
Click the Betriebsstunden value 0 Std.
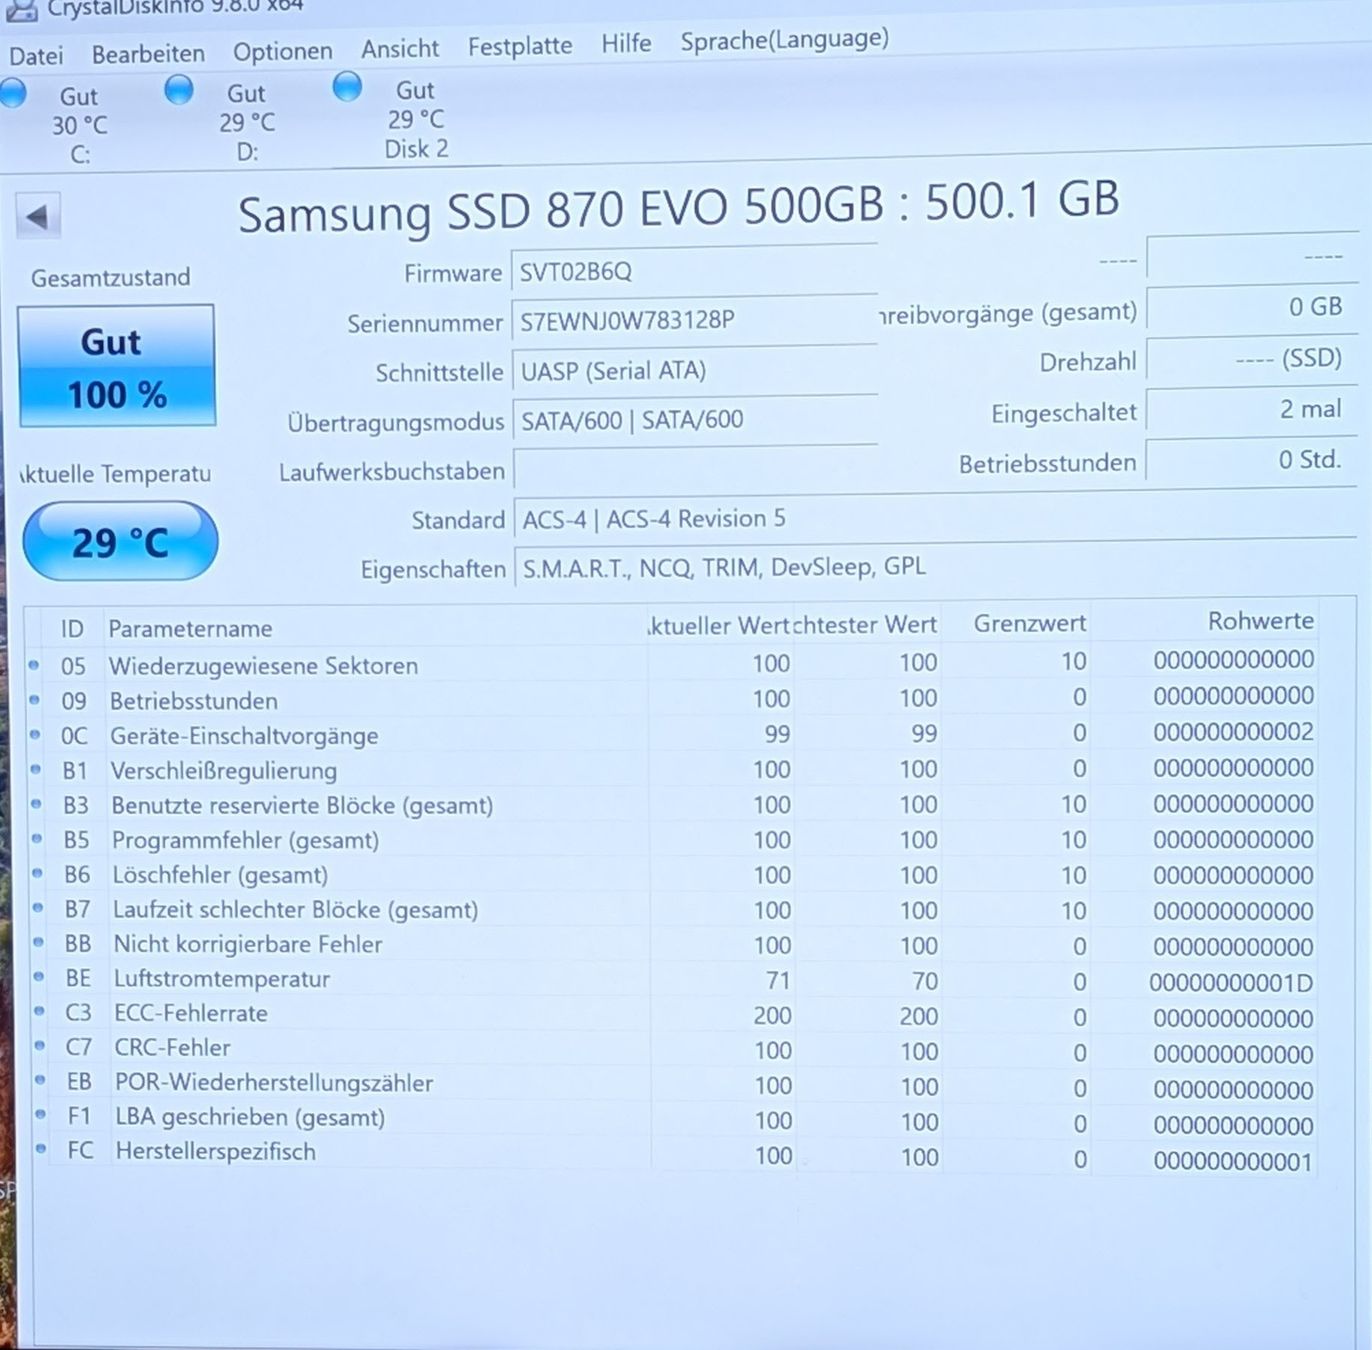(1250, 460)
